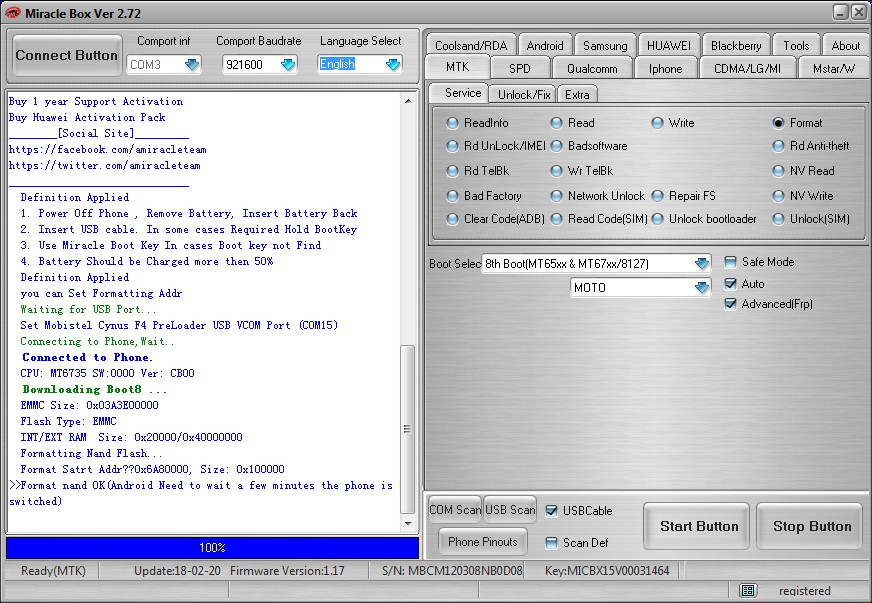
Task: Open the About tab
Action: [x=845, y=46]
